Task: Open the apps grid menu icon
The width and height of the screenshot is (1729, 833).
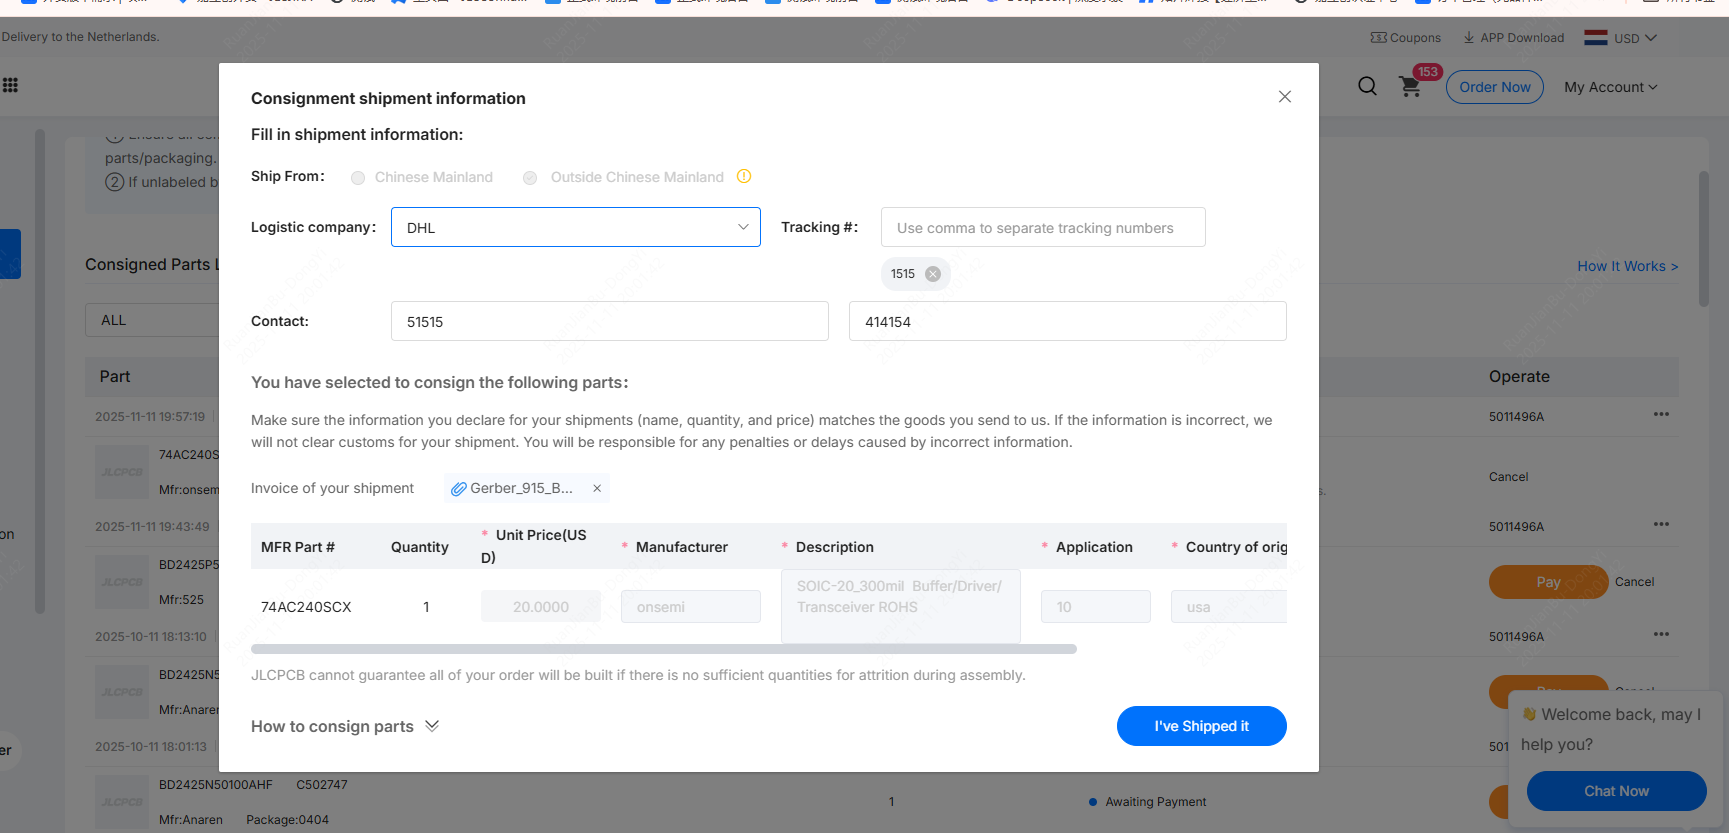Action: pyautogui.click(x=10, y=85)
